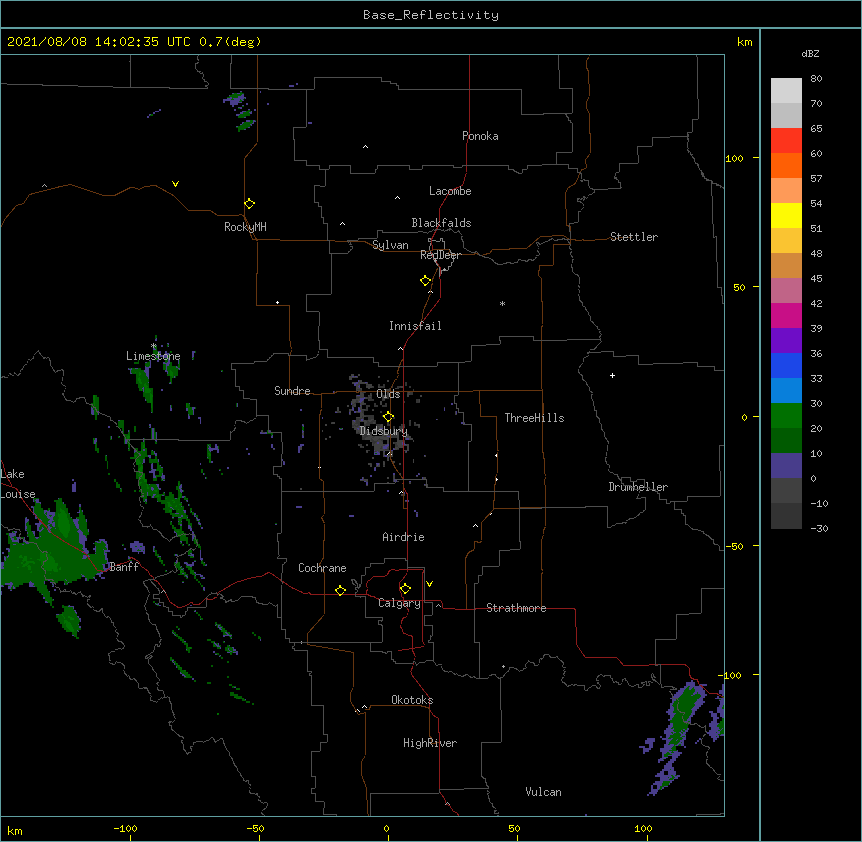
Task: Click the white asterisk east of Innisfail
Action: point(502,303)
